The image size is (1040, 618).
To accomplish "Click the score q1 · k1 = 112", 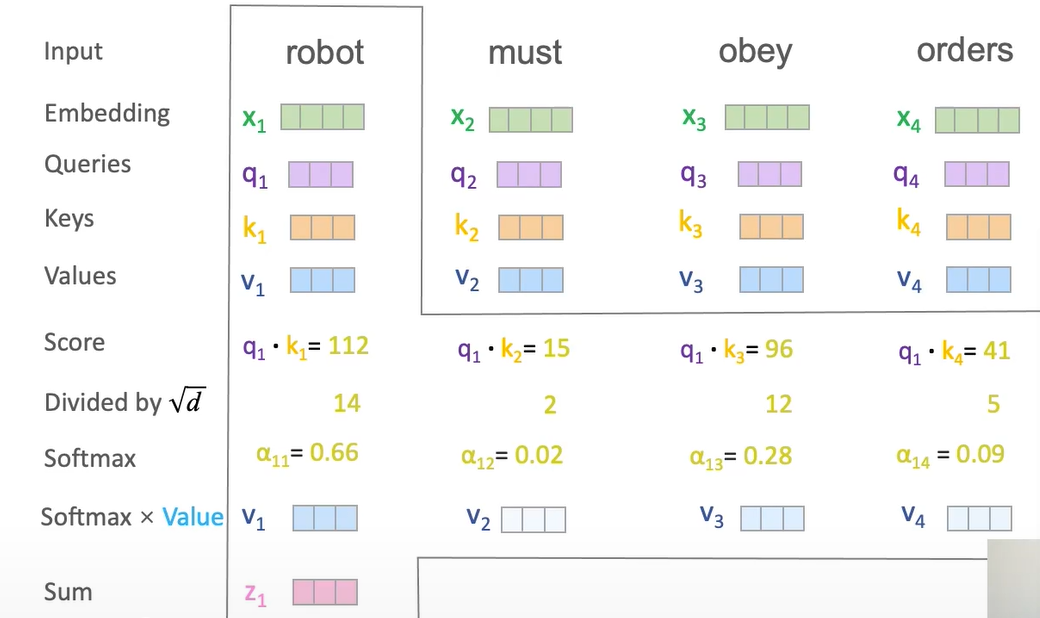I will [305, 346].
